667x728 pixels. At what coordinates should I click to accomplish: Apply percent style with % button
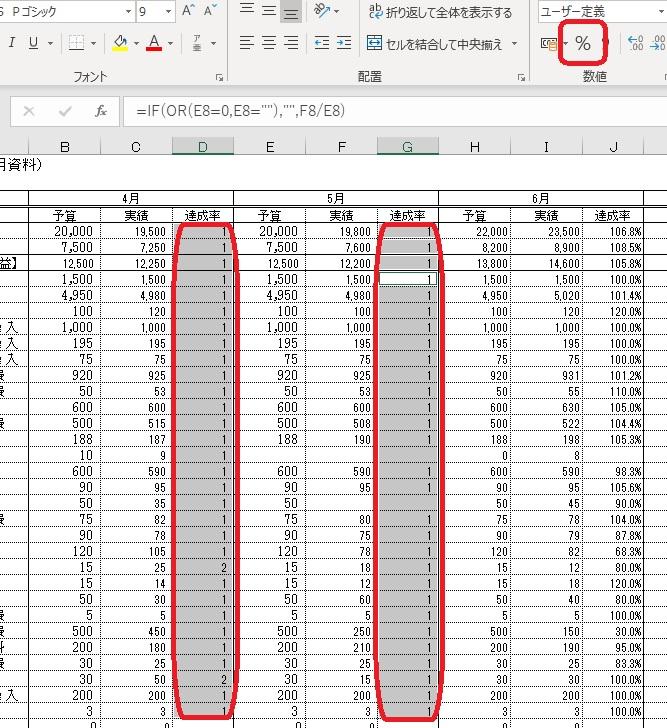(x=582, y=44)
